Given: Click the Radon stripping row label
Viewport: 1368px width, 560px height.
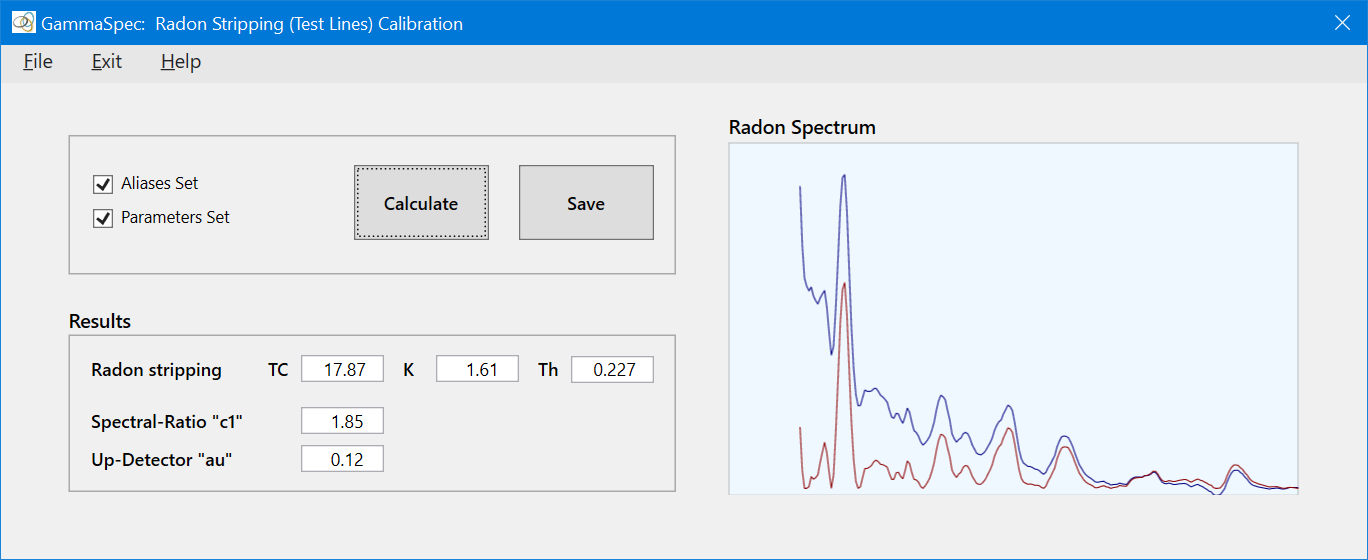Looking at the screenshot, I should pyautogui.click(x=156, y=370).
